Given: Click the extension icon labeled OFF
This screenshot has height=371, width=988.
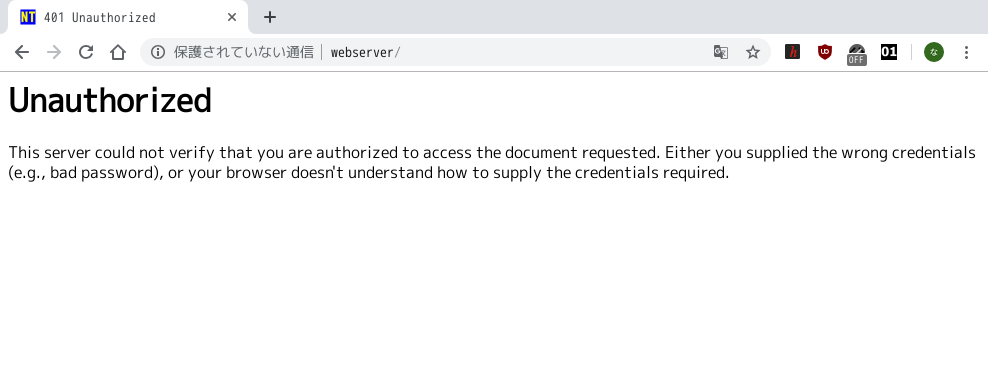Looking at the screenshot, I should click(x=857, y=54).
